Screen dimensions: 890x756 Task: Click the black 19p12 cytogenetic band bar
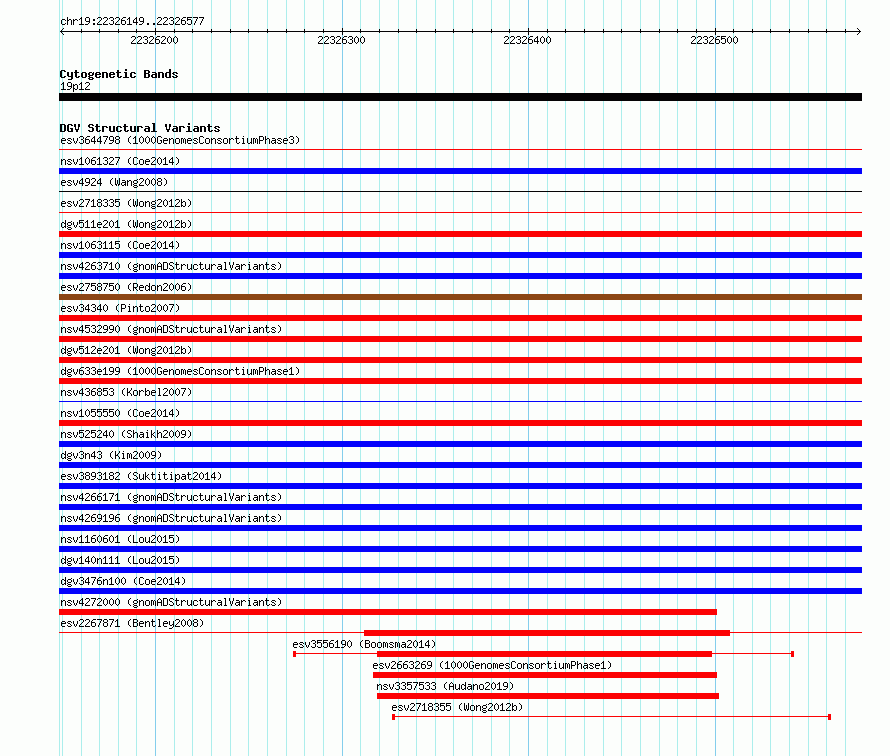(x=460, y=97)
